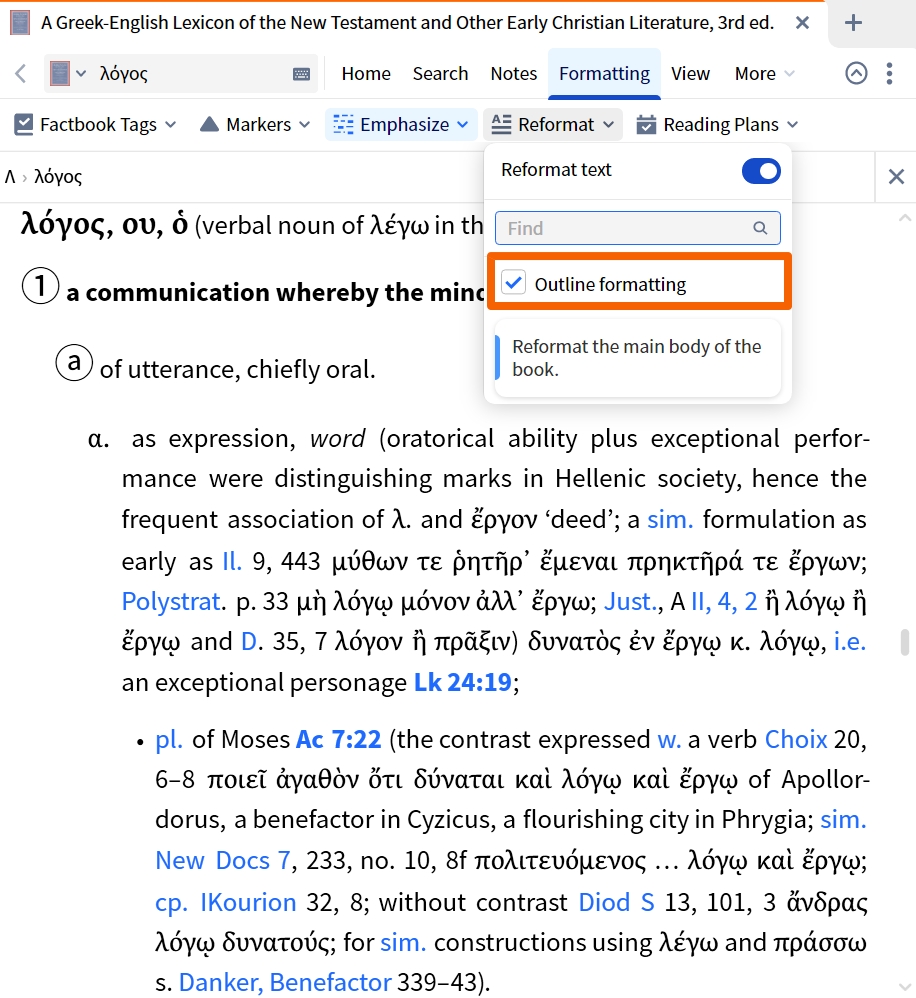Open the w. abbreviation link
Viewport: 916px width, 998px height.
pyautogui.click(x=669, y=740)
